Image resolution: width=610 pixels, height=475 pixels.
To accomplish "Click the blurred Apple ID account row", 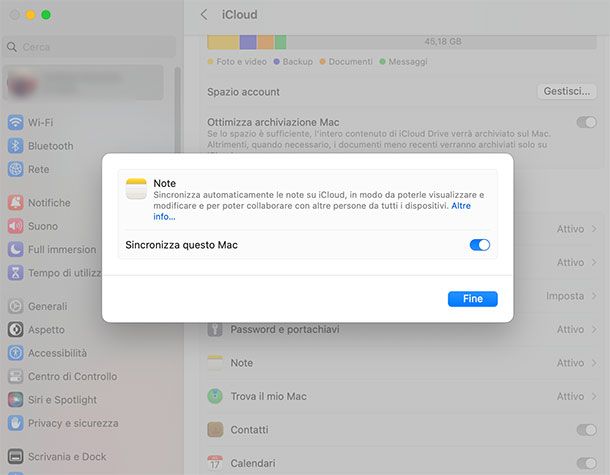I will pos(83,82).
